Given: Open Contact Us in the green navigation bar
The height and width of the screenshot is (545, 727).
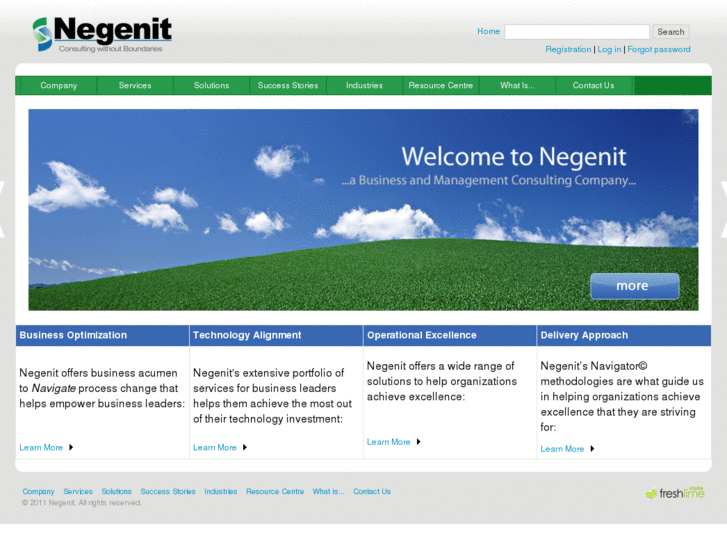Looking at the screenshot, I should (x=593, y=85).
